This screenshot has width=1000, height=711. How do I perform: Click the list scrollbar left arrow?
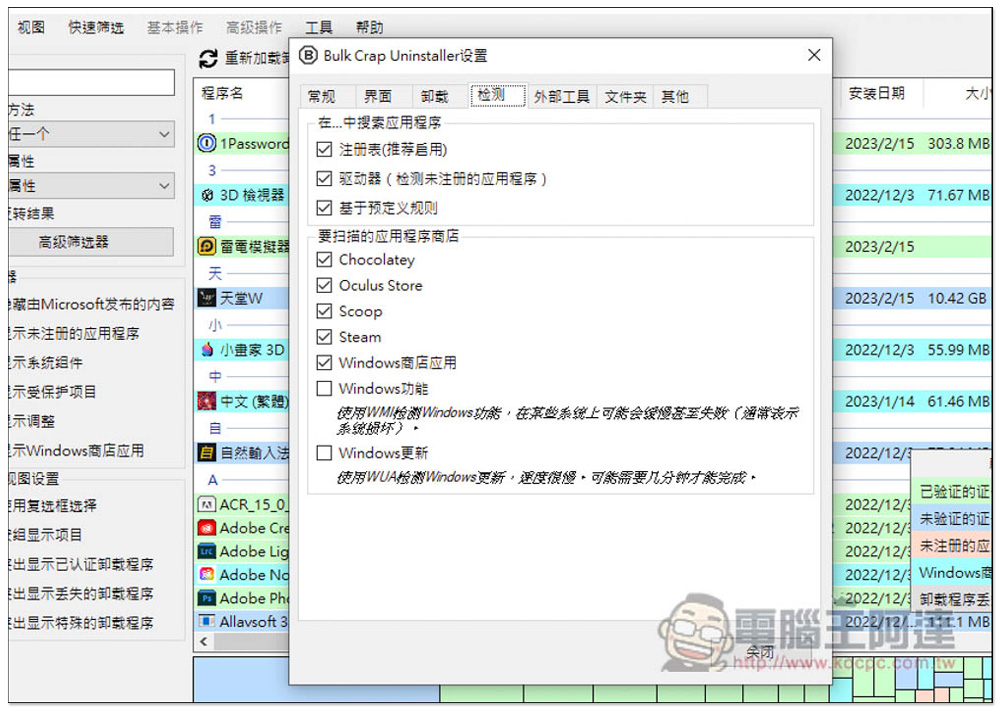click(x=203, y=641)
